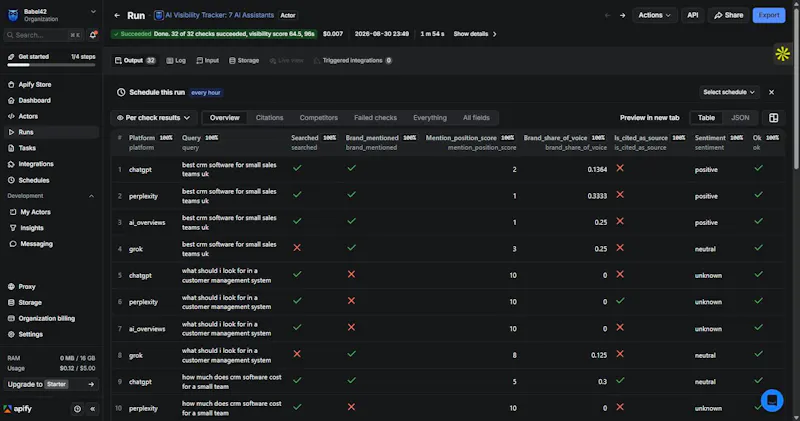Click the apify logo
The image size is (800, 421).
18,409
